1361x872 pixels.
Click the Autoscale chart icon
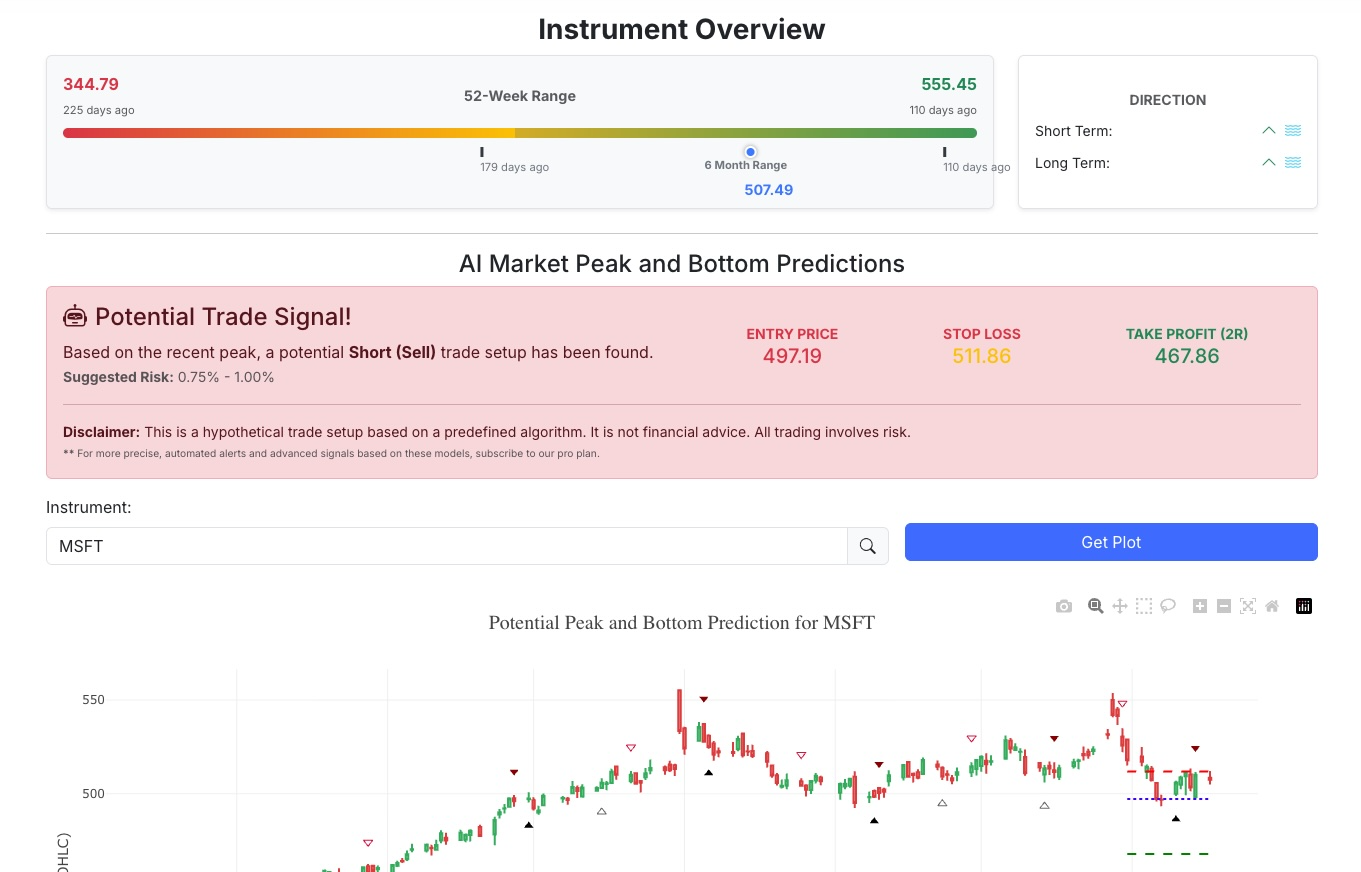pos(1248,606)
